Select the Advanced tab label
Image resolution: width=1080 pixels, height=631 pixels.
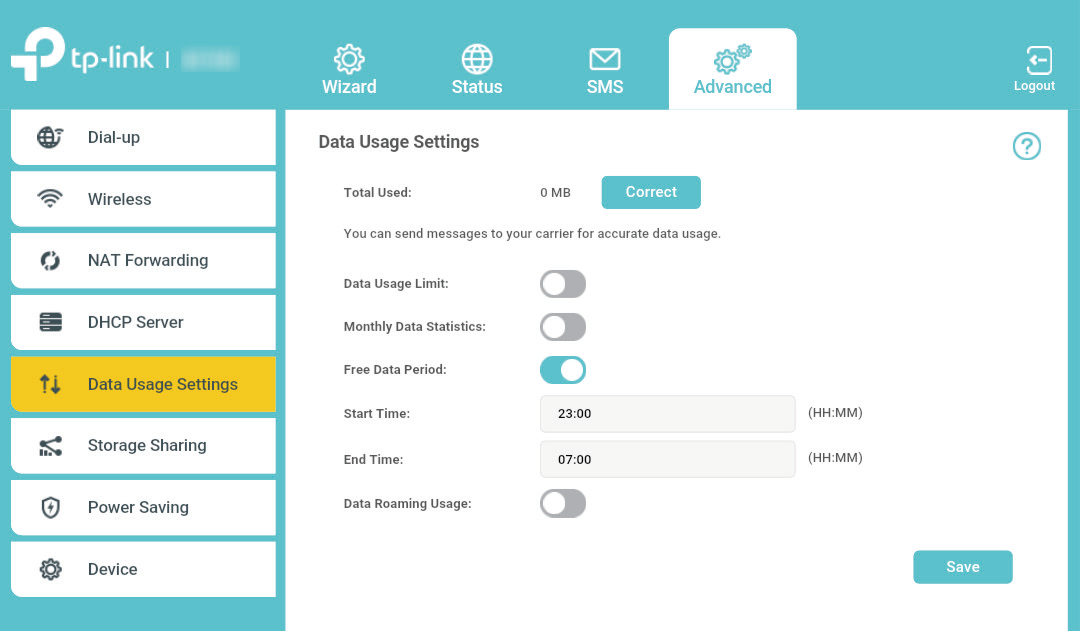coord(732,87)
